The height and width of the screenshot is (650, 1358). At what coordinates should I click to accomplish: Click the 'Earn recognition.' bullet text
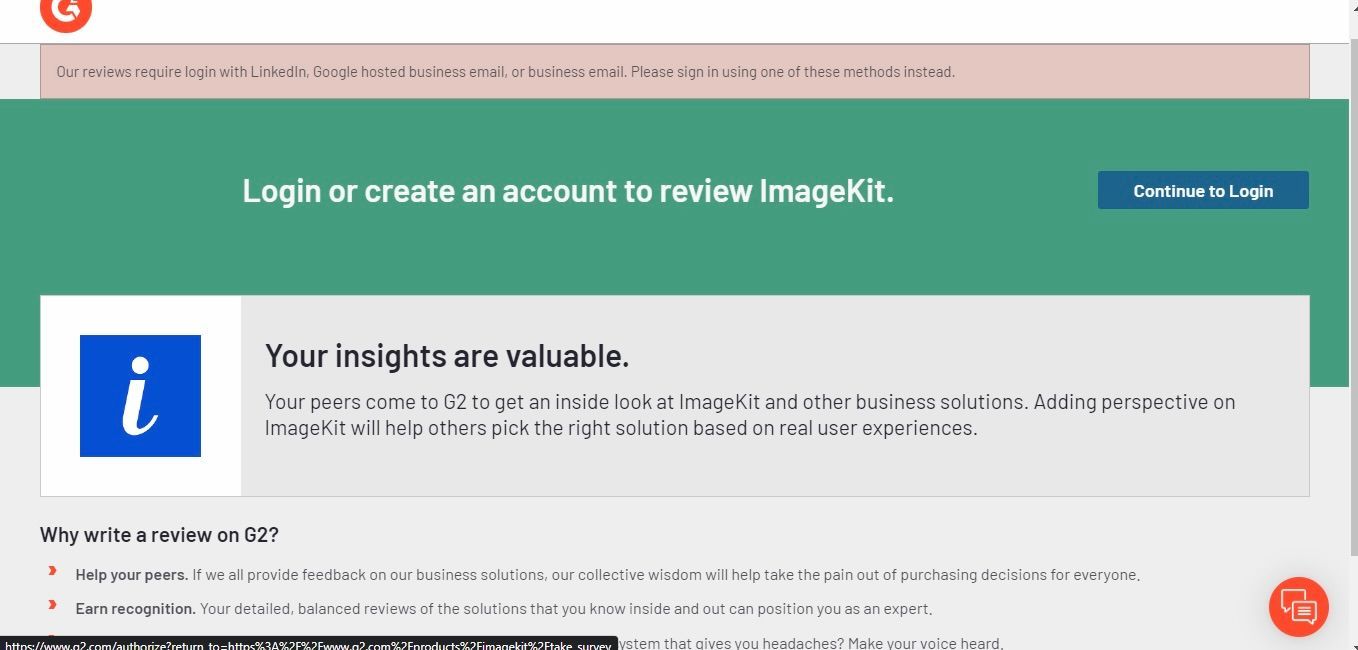click(x=135, y=609)
